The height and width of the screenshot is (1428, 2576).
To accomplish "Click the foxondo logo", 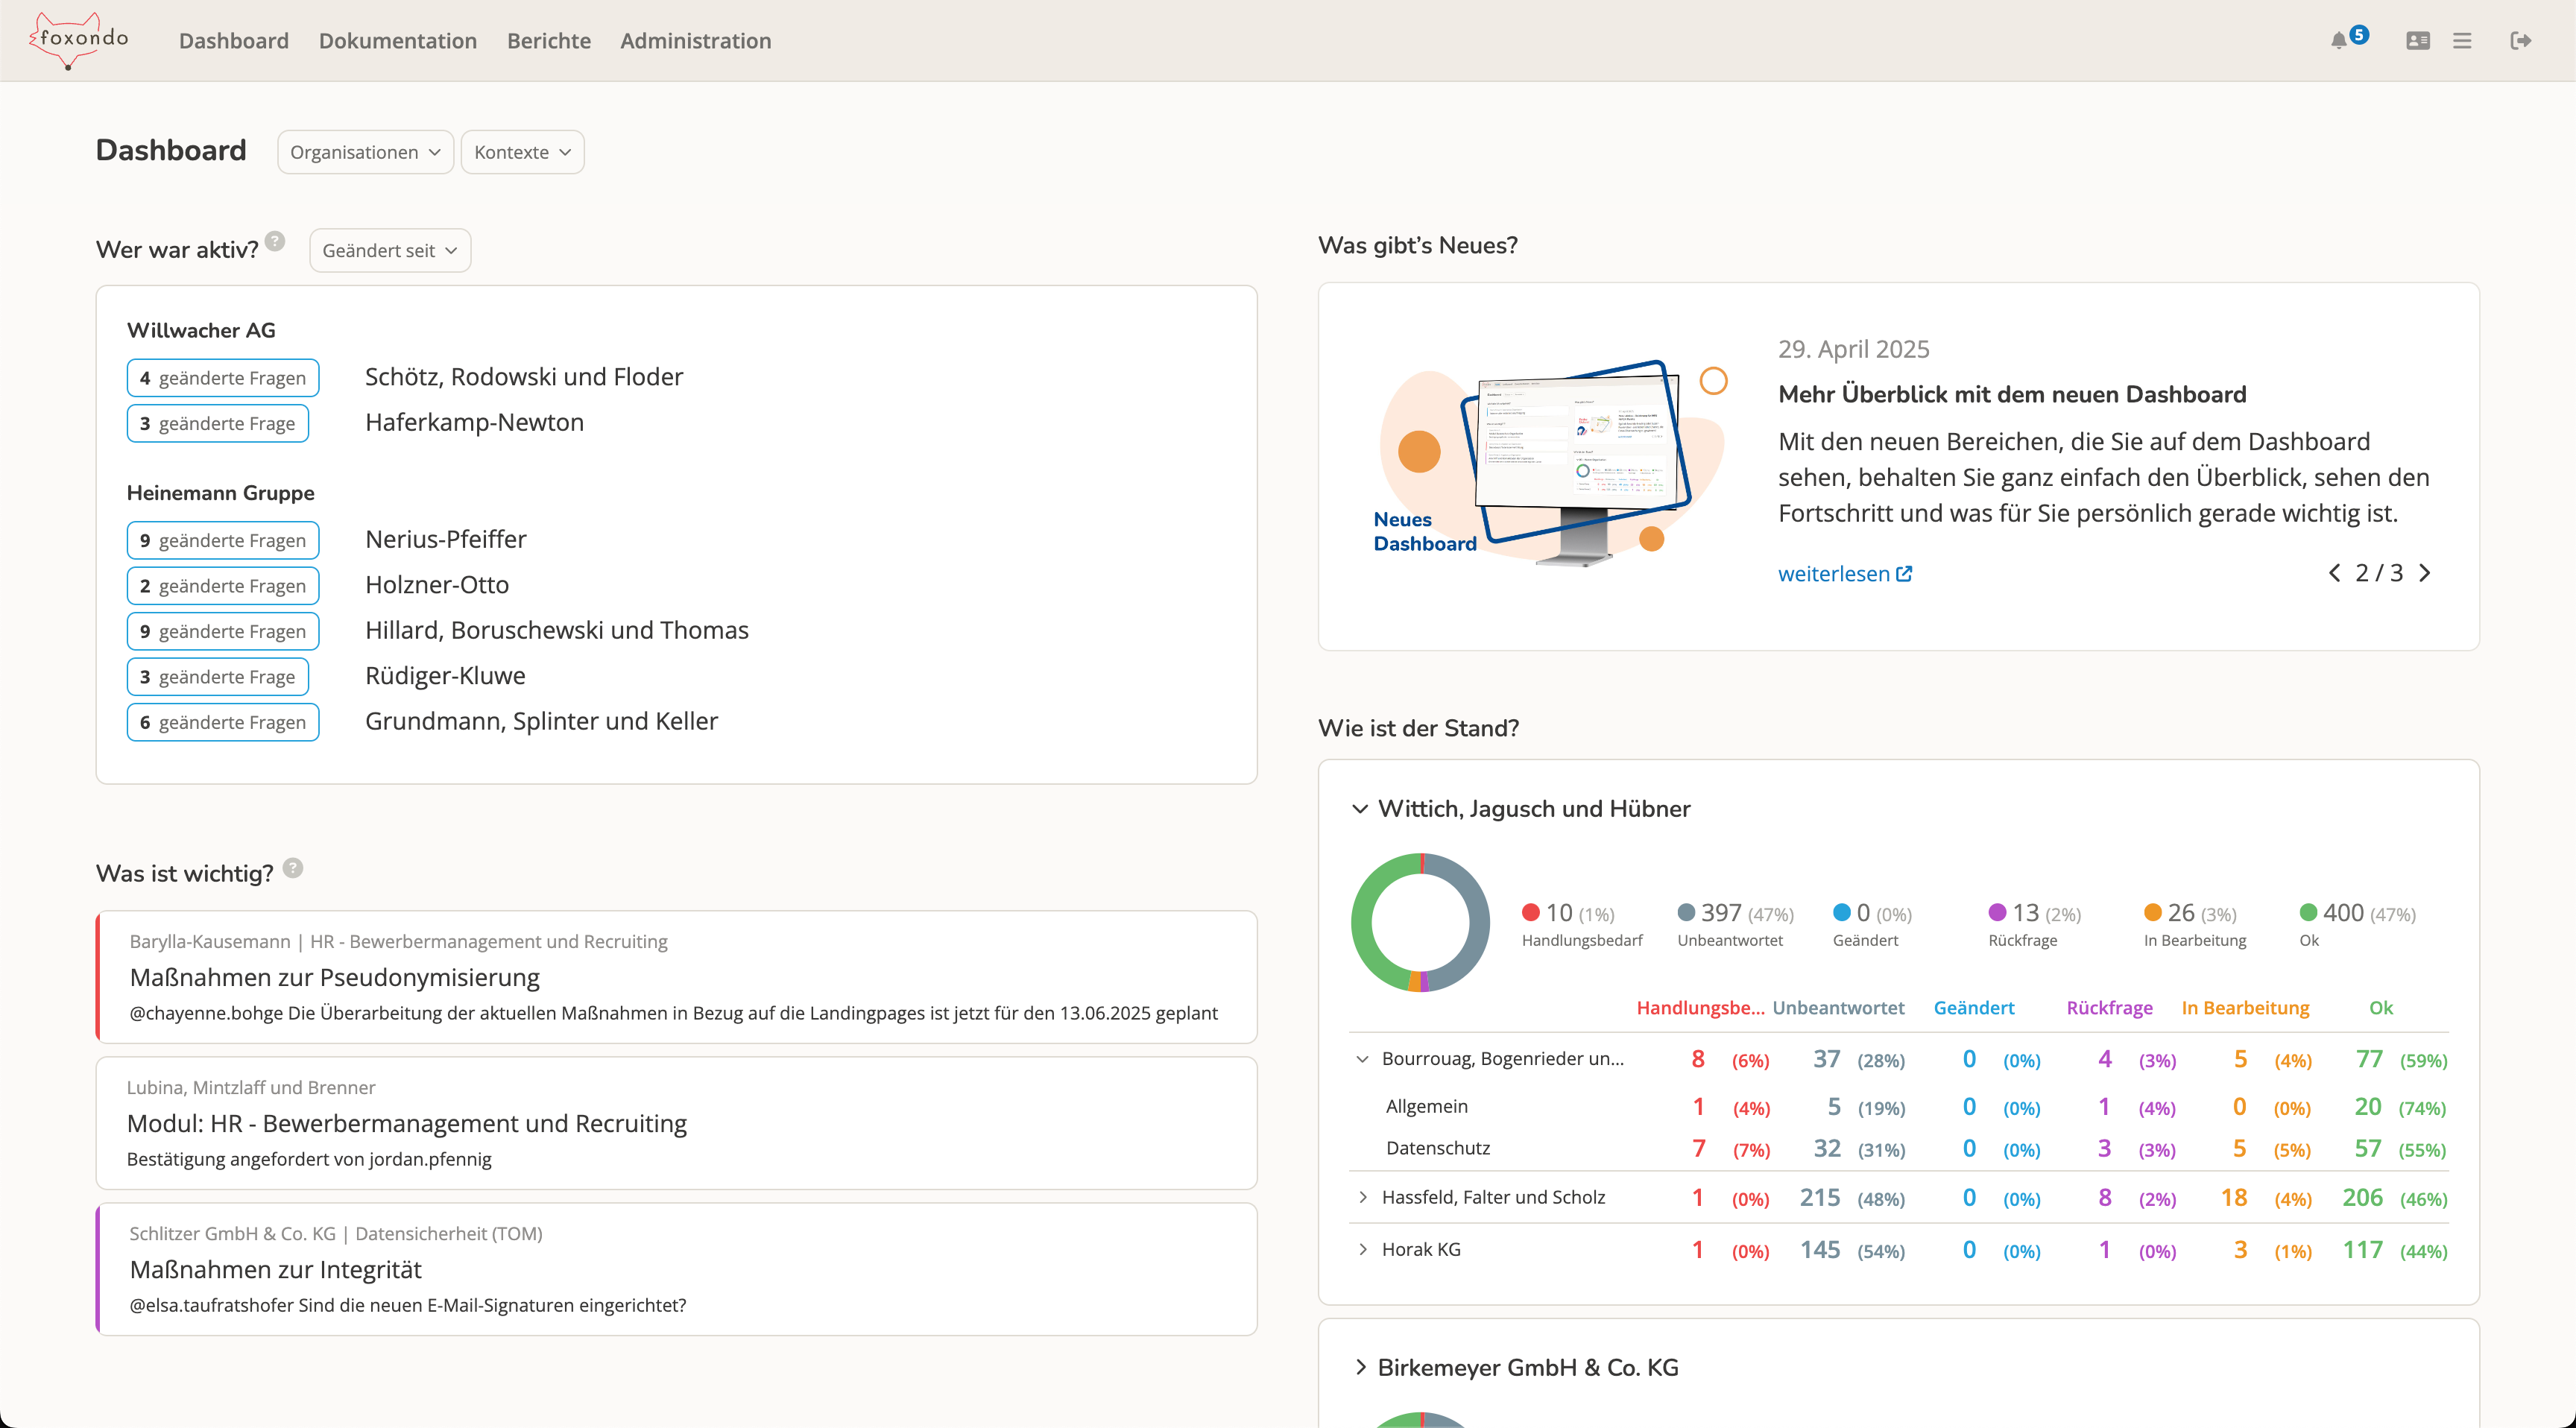I will (79, 40).
